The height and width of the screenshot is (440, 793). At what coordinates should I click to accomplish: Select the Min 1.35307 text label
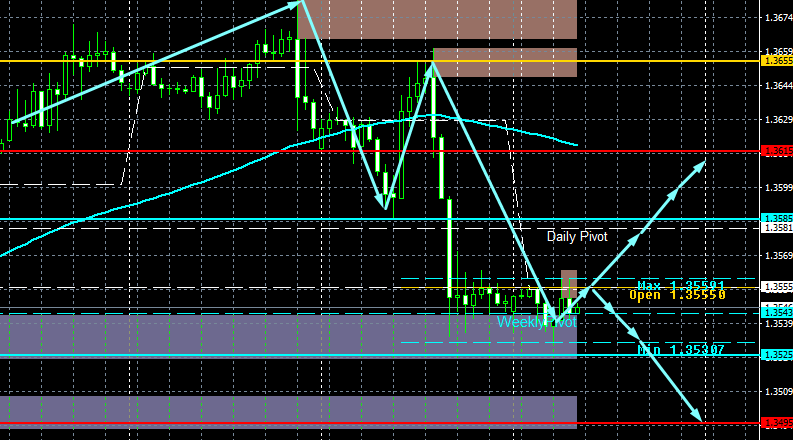[x=681, y=349]
